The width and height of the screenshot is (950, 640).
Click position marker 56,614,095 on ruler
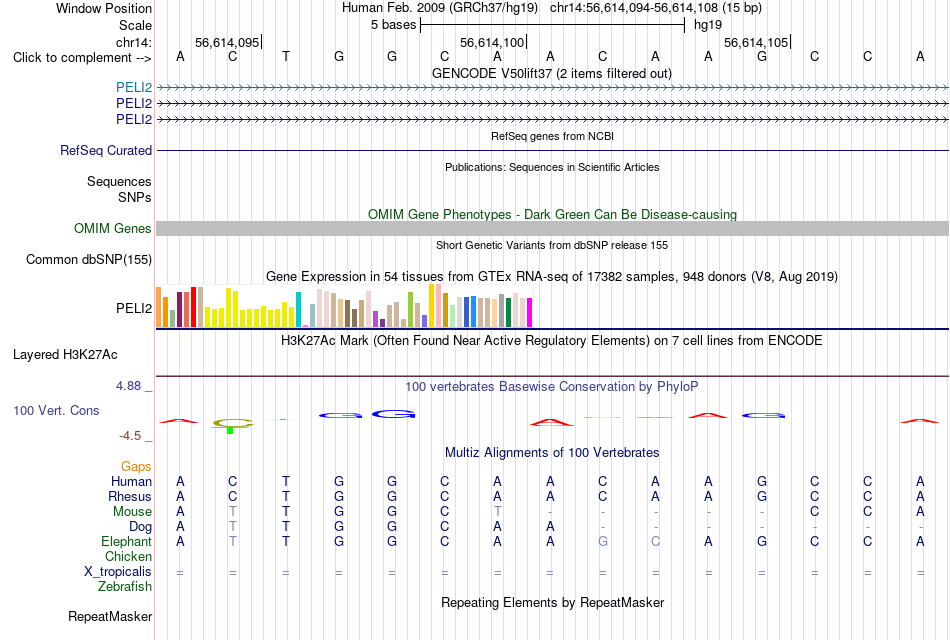[228, 42]
